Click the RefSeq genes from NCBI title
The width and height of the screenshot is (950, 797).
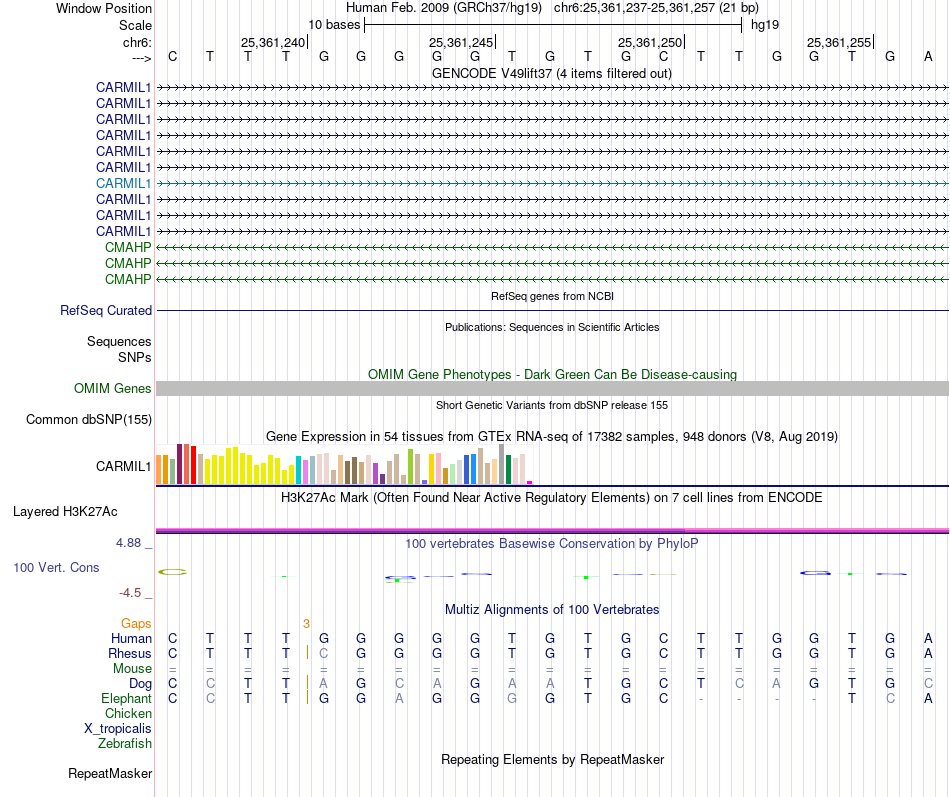552,296
